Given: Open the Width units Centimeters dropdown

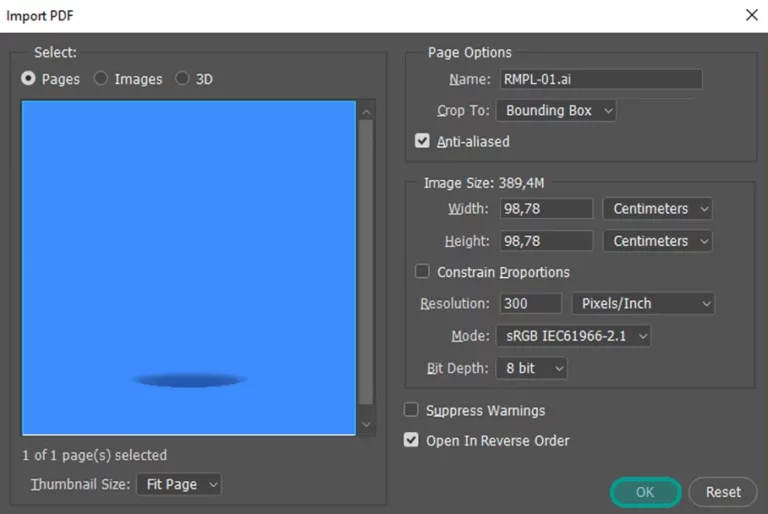Looking at the screenshot, I should pos(658,209).
